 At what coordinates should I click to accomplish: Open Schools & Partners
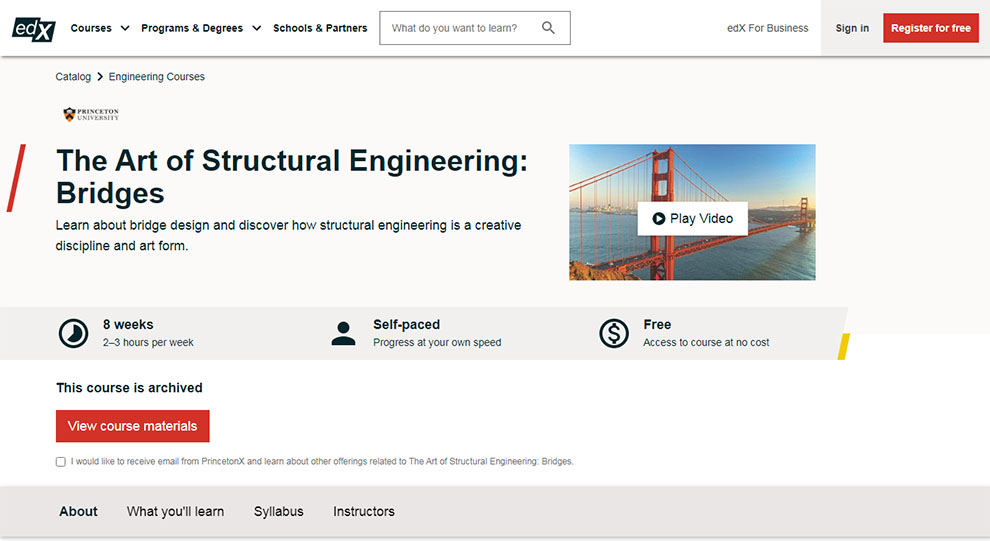pyautogui.click(x=320, y=28)
